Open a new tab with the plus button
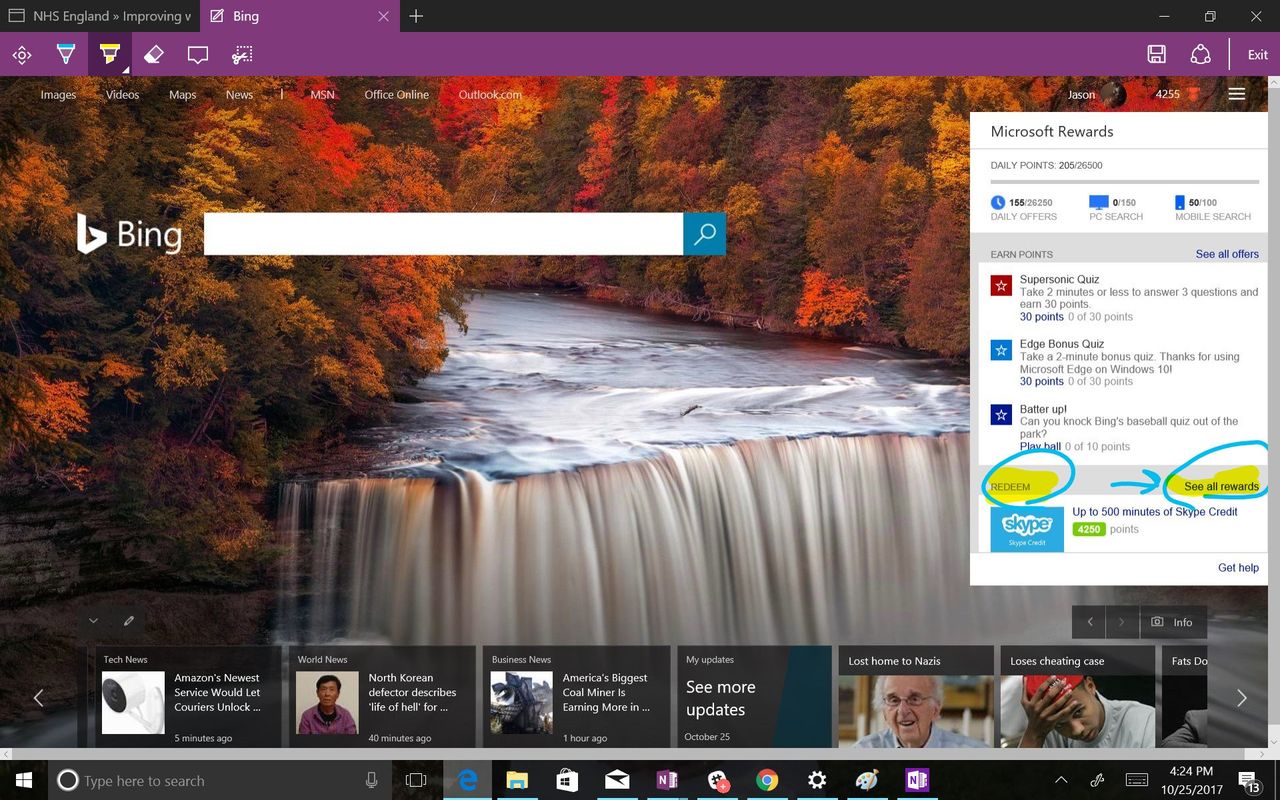Image resolution: width=1280 pixels, height=800 pixels. 416,16
